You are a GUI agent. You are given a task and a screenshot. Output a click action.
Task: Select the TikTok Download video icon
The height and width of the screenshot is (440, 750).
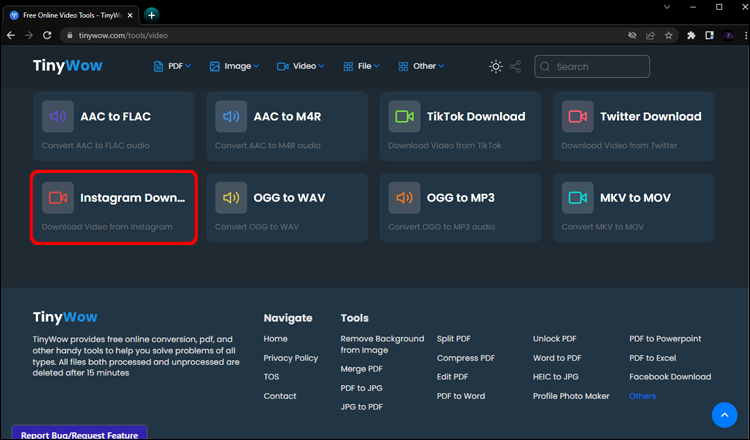tap(404, 117)
